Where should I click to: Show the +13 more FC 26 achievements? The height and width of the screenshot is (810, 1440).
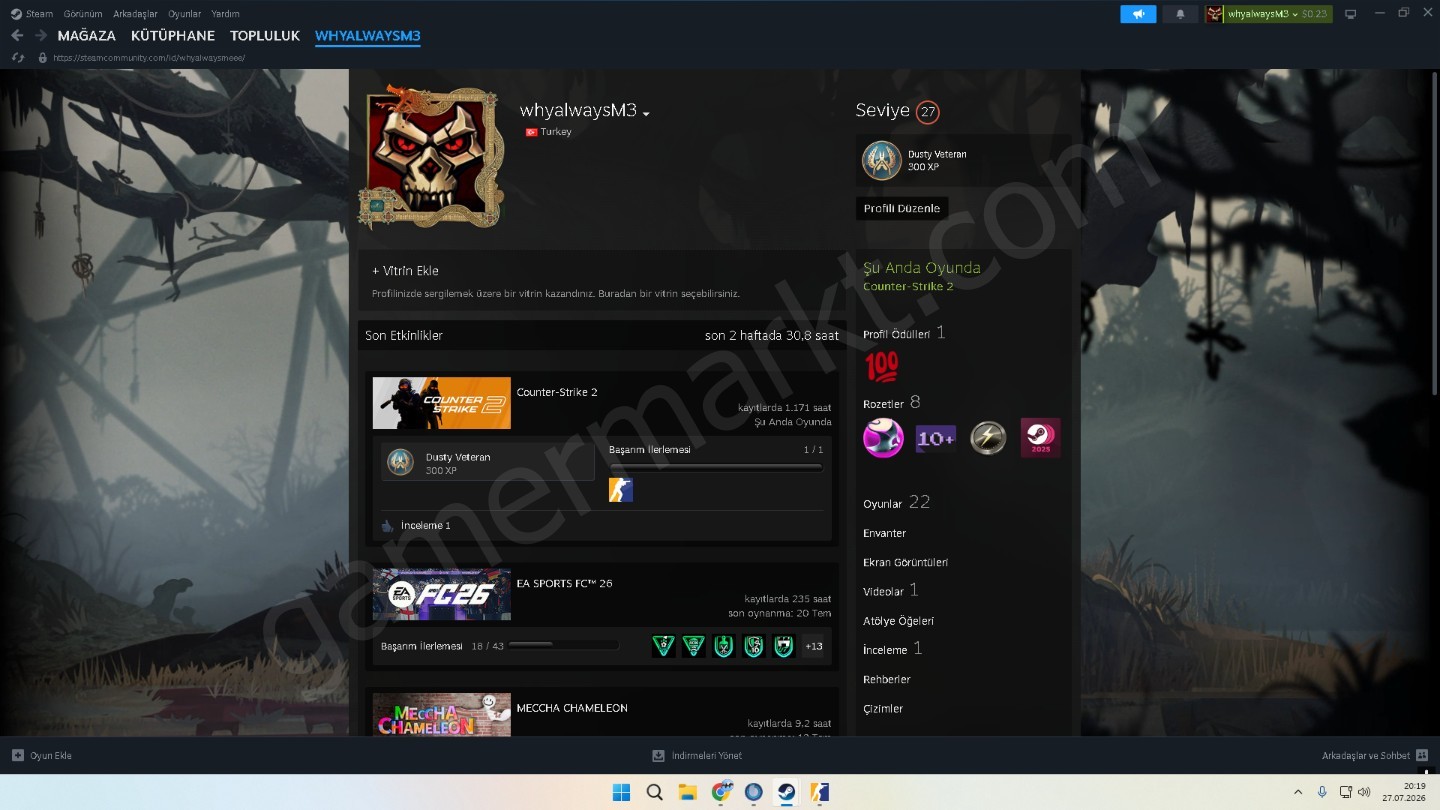[814, 646]
